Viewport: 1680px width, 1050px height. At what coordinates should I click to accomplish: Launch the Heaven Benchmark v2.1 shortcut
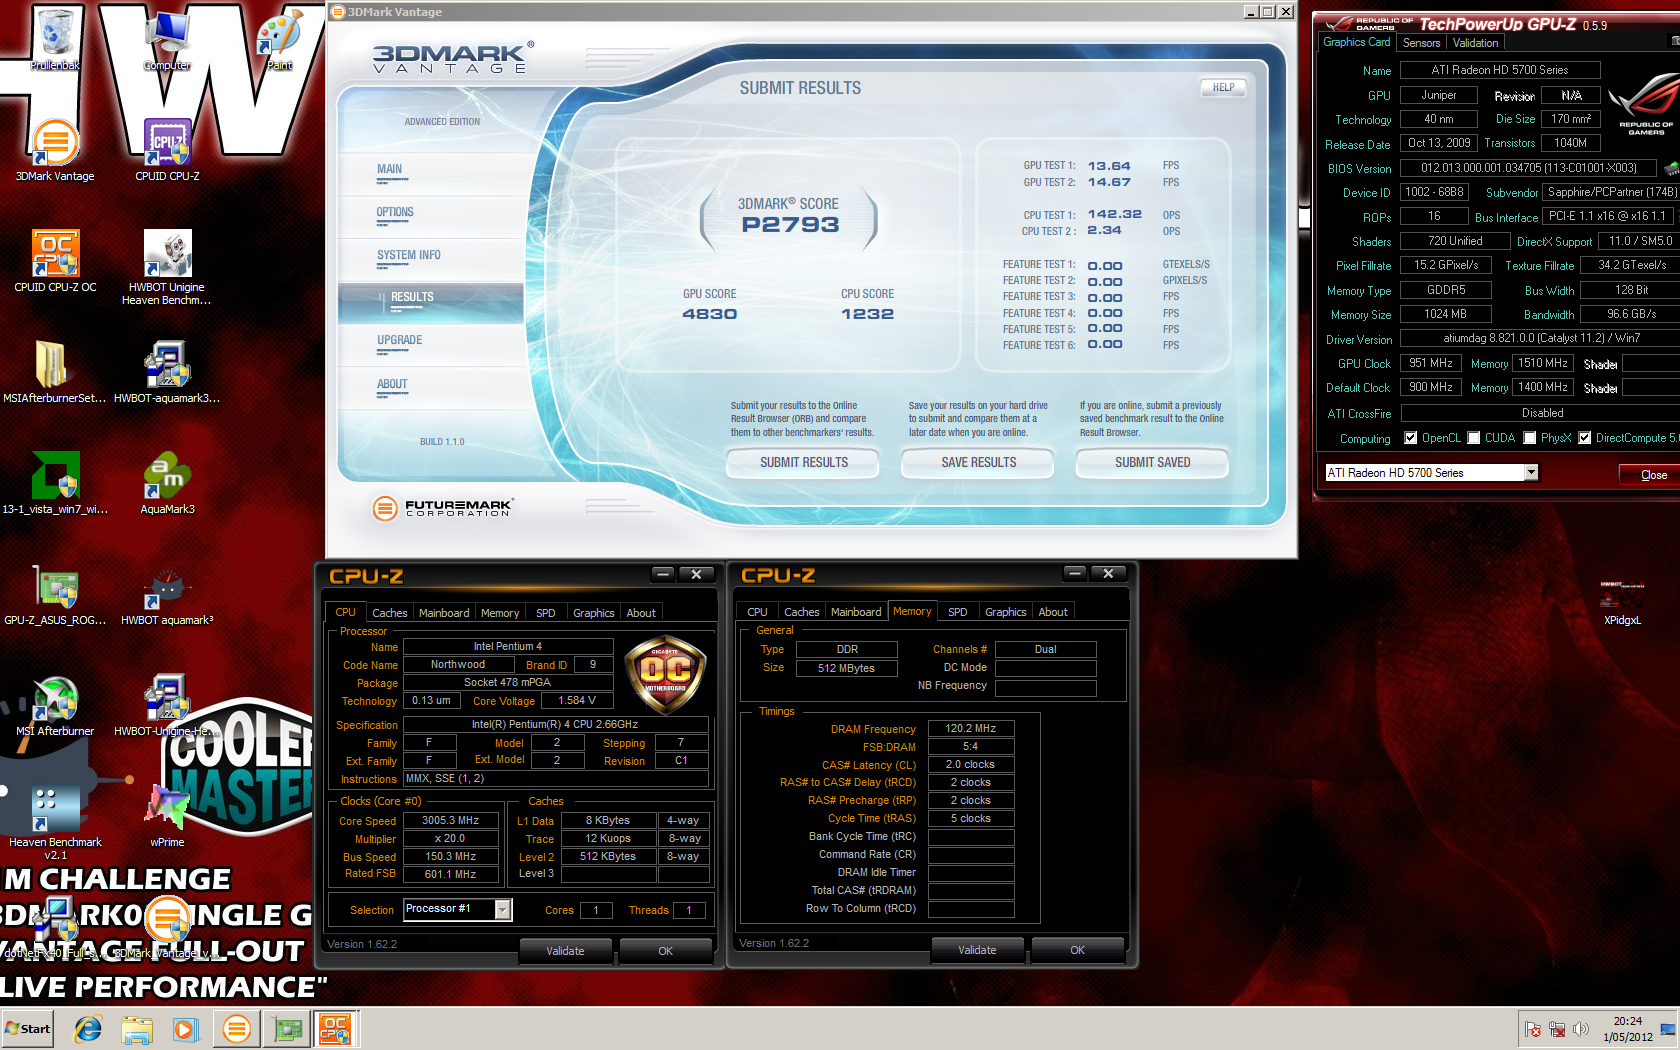click(x=55, y=822)
